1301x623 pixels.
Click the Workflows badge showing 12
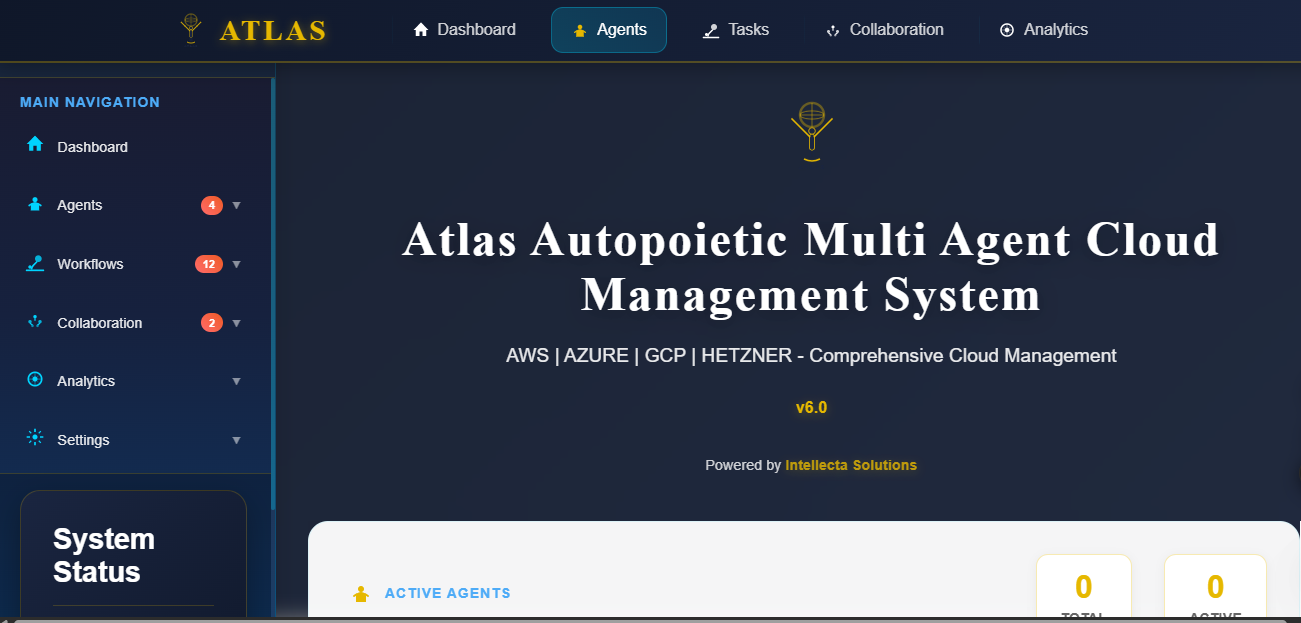point(209,264)
